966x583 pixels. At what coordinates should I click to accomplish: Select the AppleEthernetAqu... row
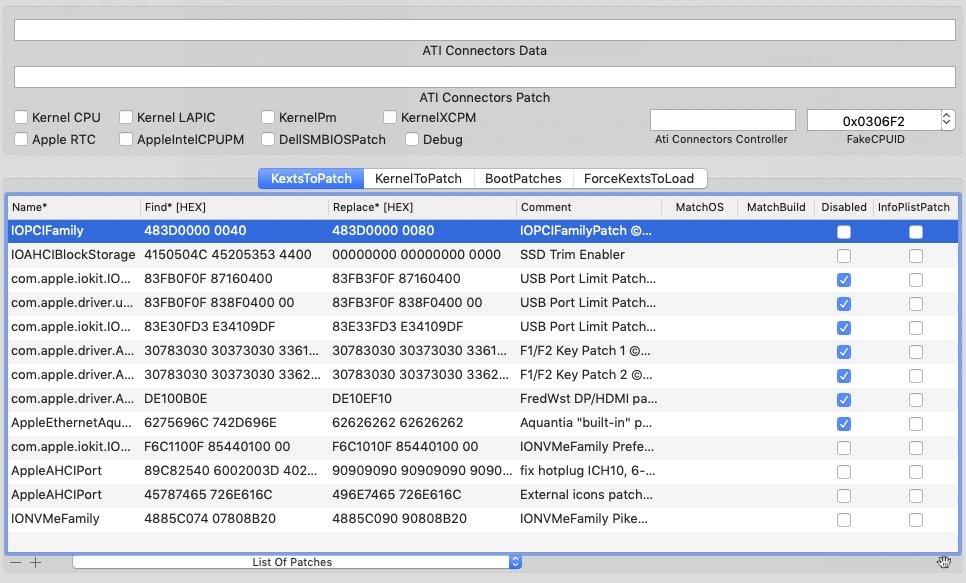(x=482, y=423)
